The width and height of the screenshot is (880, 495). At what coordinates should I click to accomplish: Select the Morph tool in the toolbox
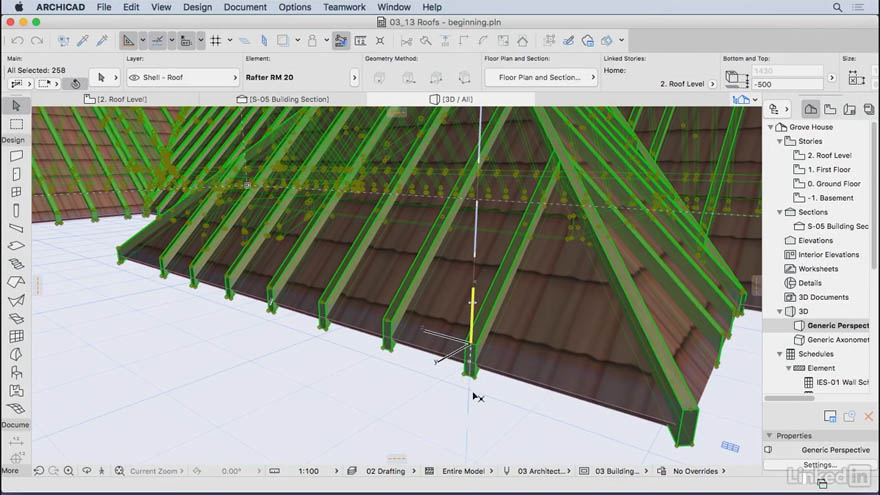[16, 354]
